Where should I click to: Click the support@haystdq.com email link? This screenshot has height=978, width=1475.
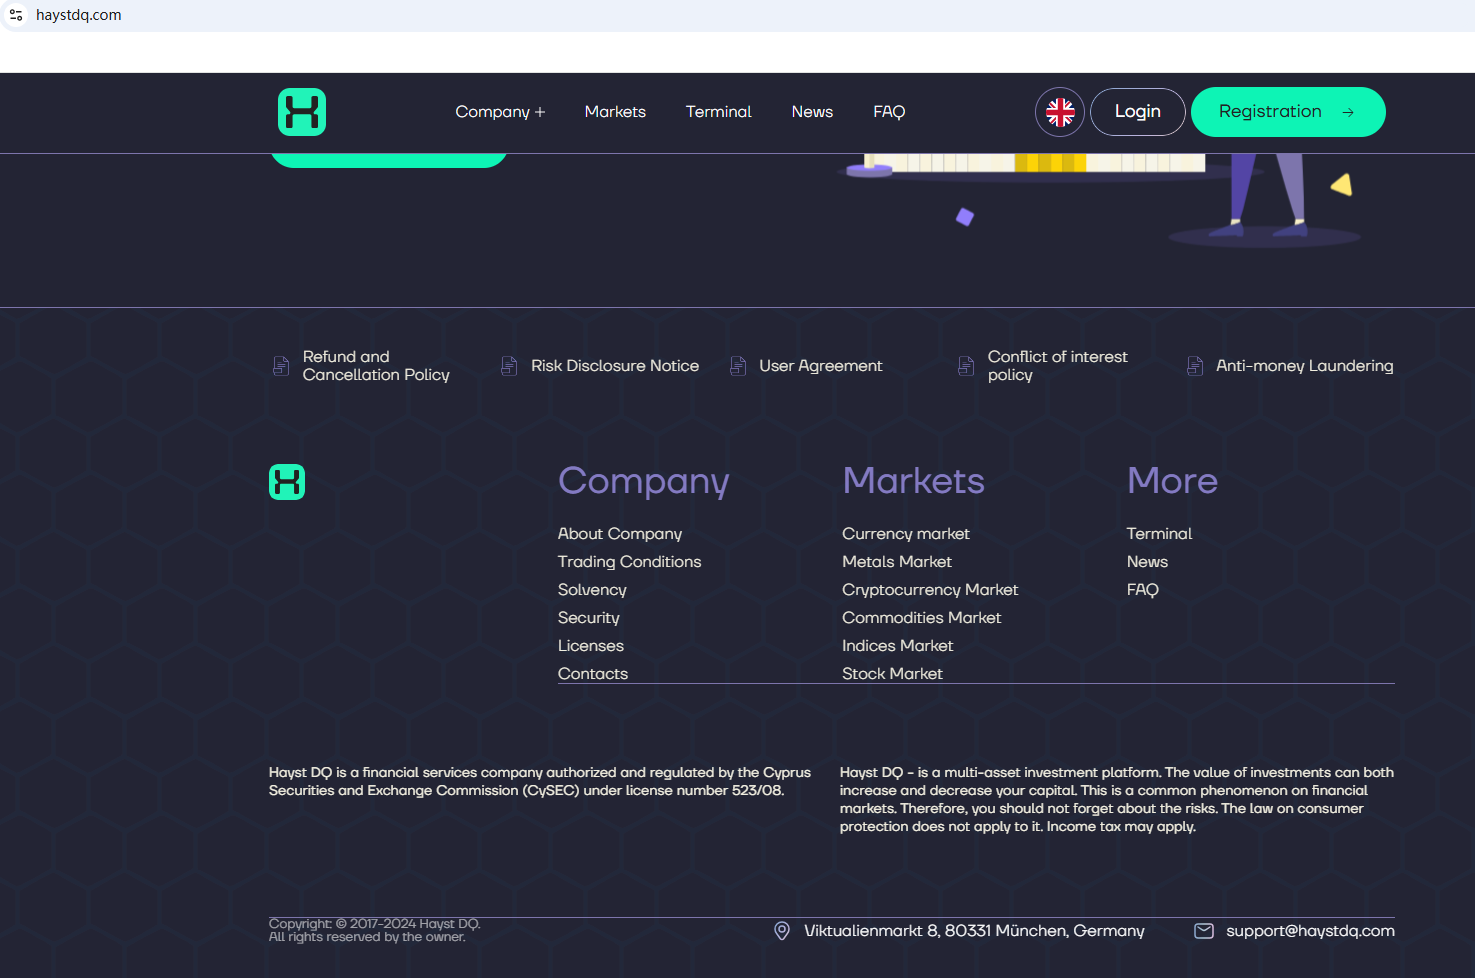1309,931
